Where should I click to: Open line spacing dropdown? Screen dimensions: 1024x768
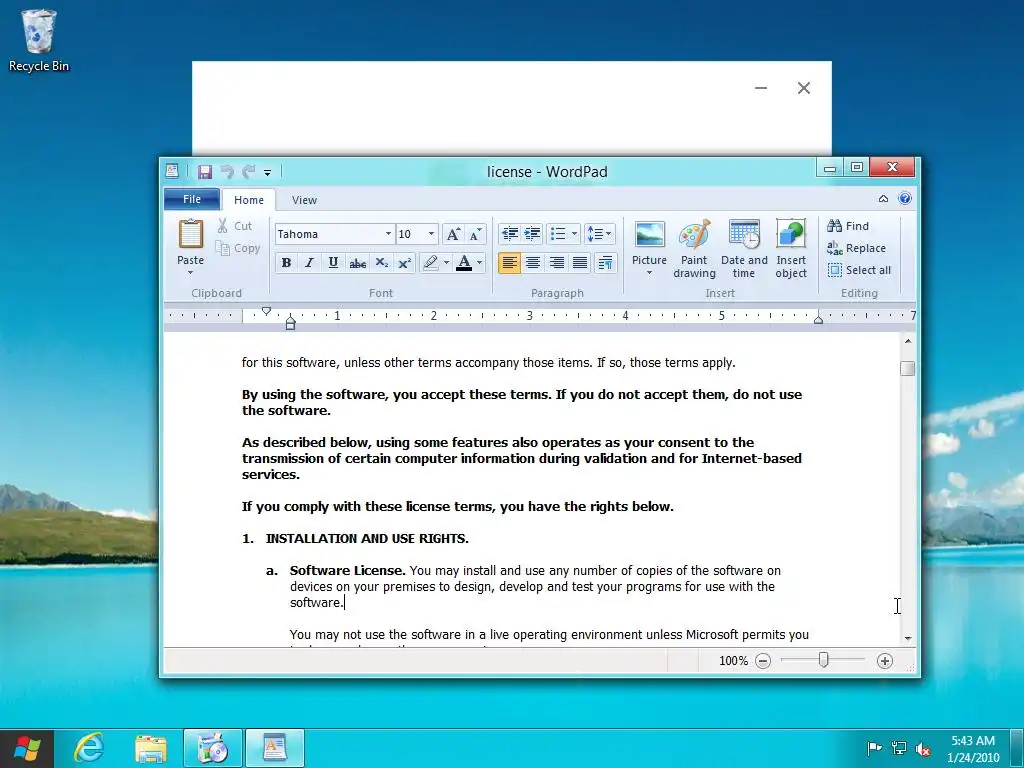pos(600,234)
